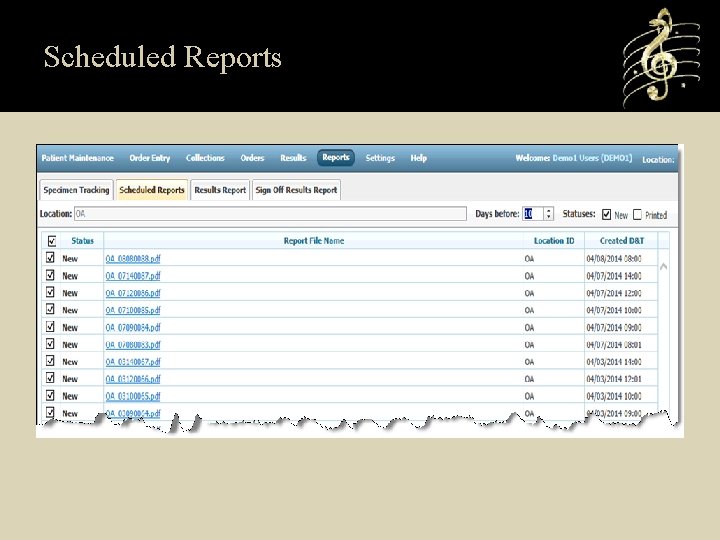720x540 pixels.
Task: Switch to the Results Report tab
Action: (220, 190)
